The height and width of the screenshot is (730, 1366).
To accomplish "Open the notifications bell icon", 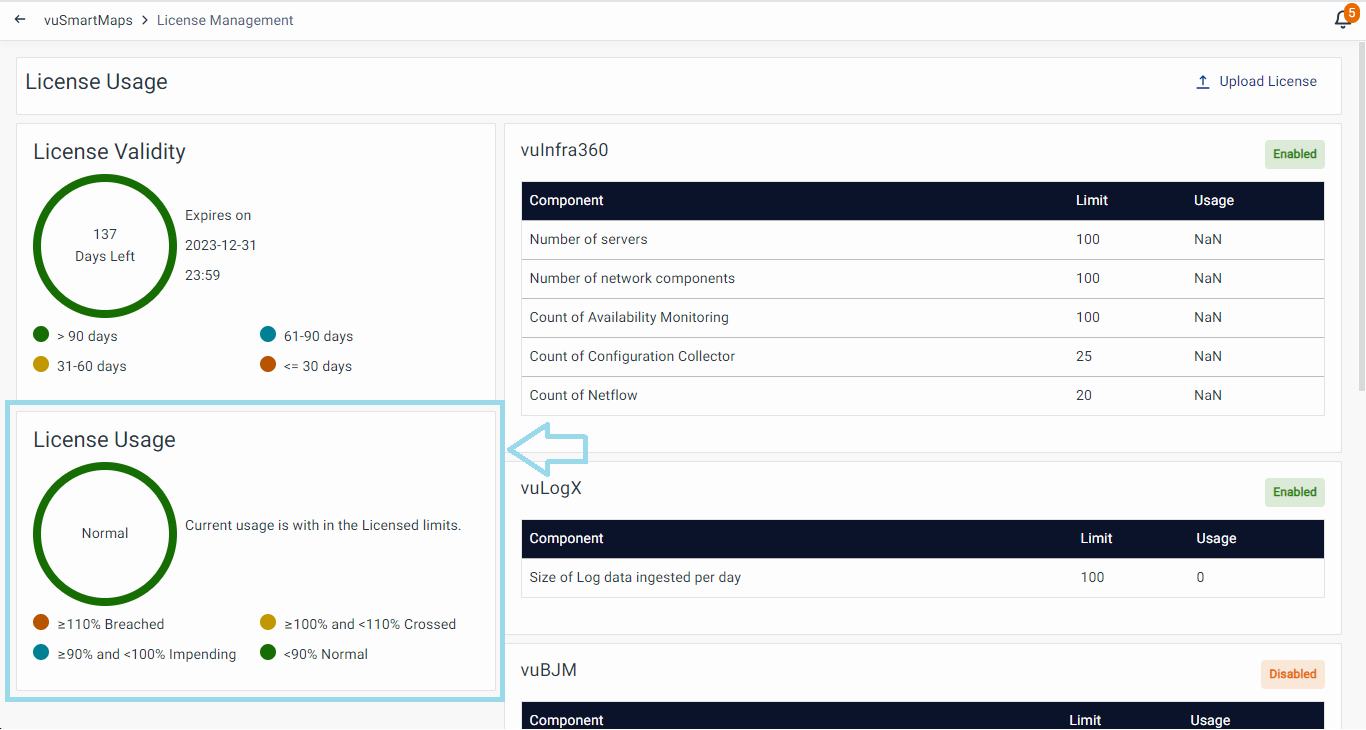I will (x=1343, y=20).
